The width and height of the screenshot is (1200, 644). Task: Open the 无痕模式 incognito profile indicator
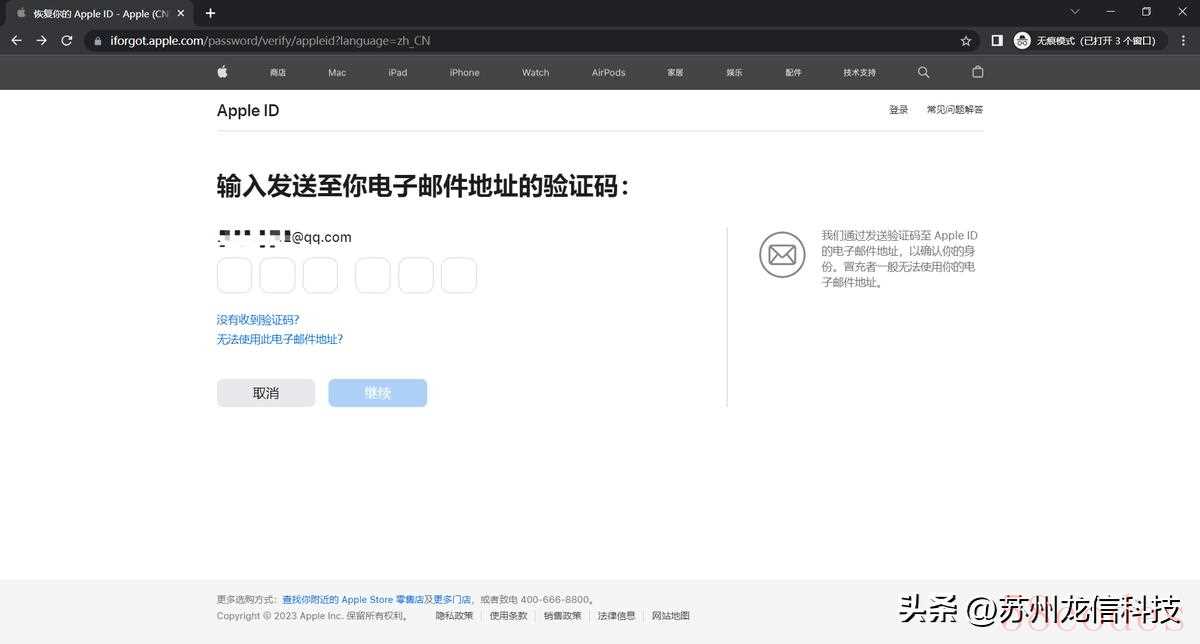1089,41
